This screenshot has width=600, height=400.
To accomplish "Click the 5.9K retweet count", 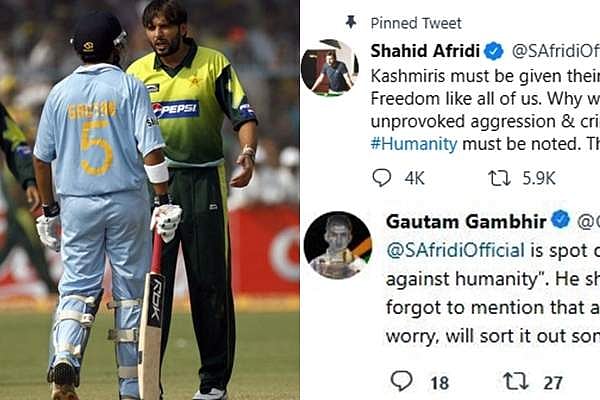I will point(539,178).
